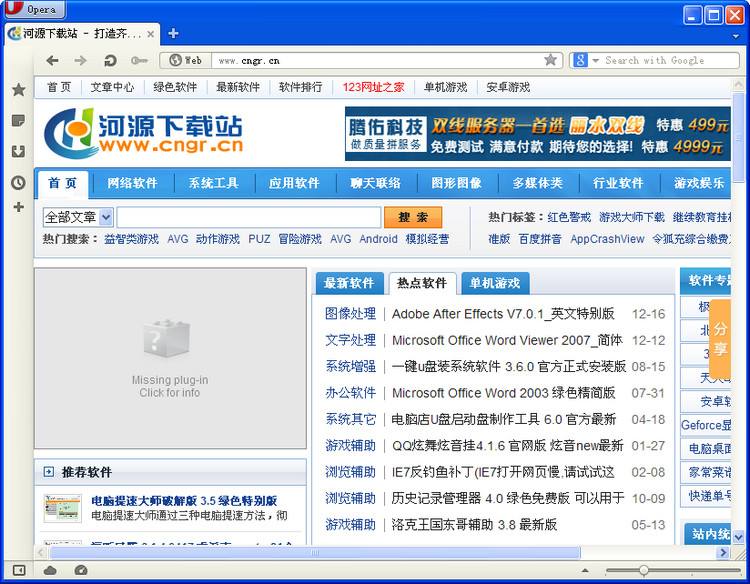Click the 益智类游戏 hot search link

(132, 239)
